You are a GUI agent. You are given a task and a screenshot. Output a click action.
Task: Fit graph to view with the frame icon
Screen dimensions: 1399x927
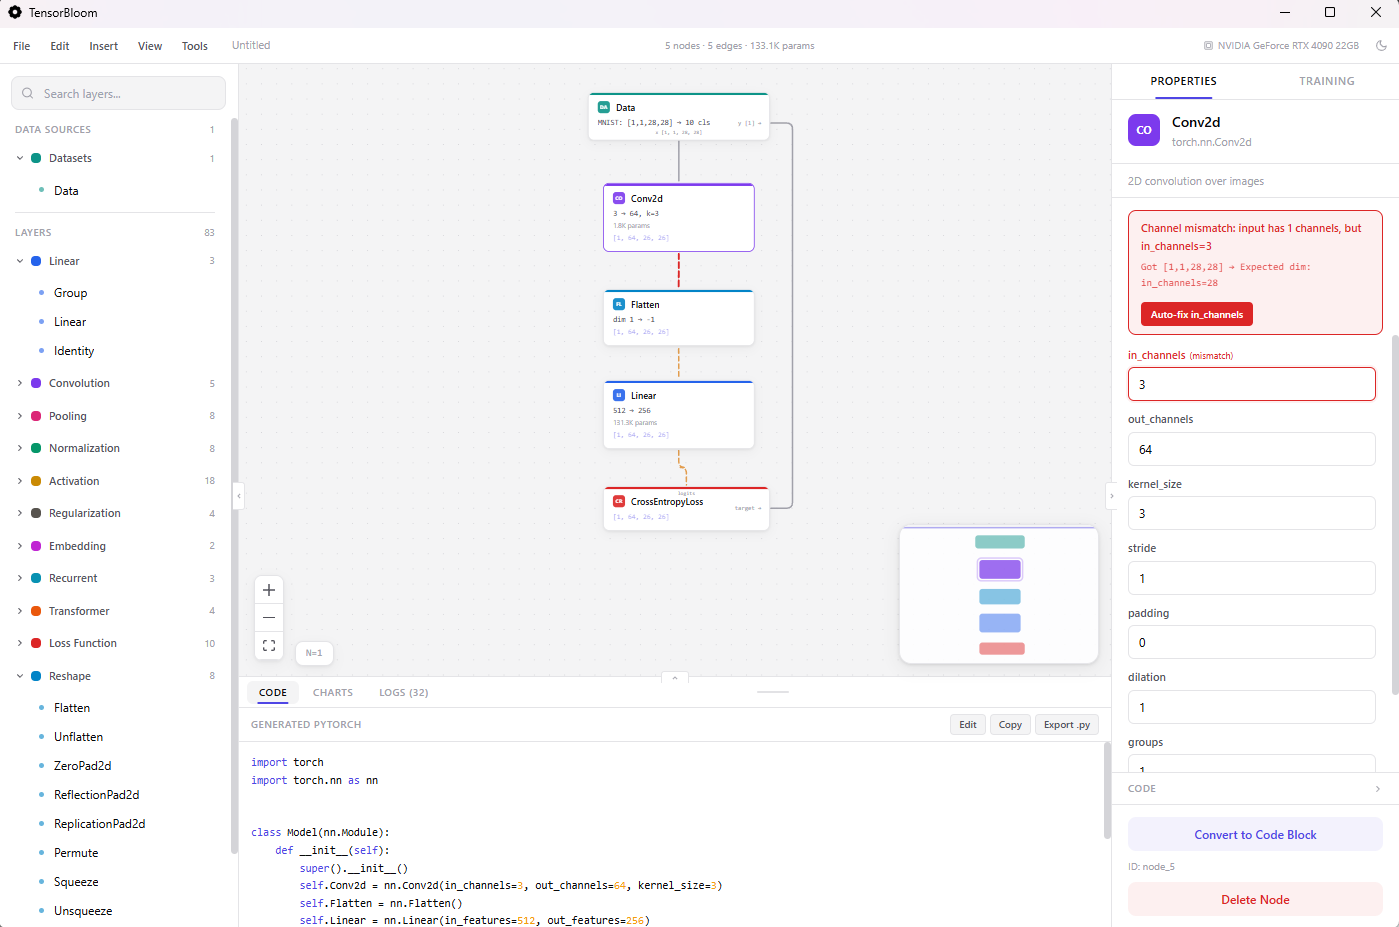(268, 645)
